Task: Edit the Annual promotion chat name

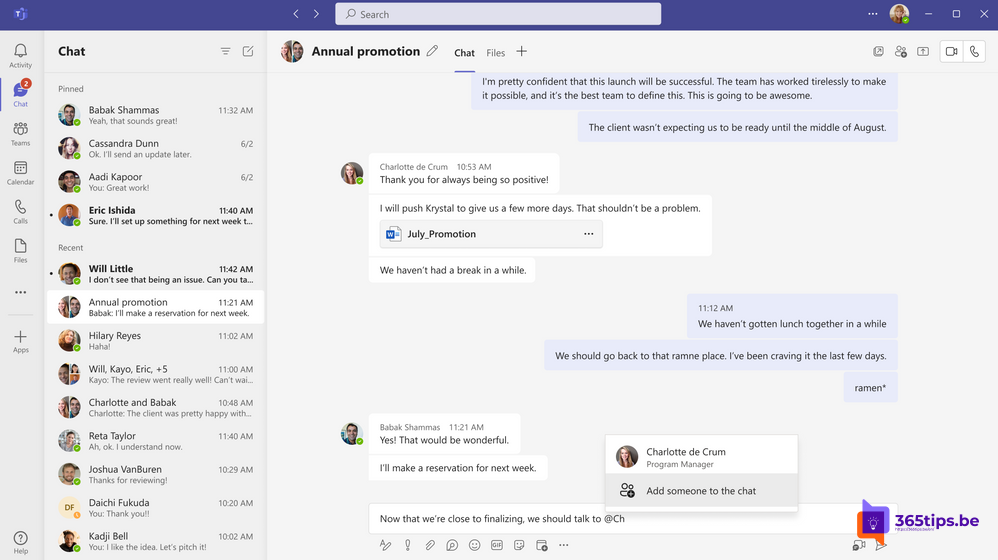Action: click(x=432, y=51)
